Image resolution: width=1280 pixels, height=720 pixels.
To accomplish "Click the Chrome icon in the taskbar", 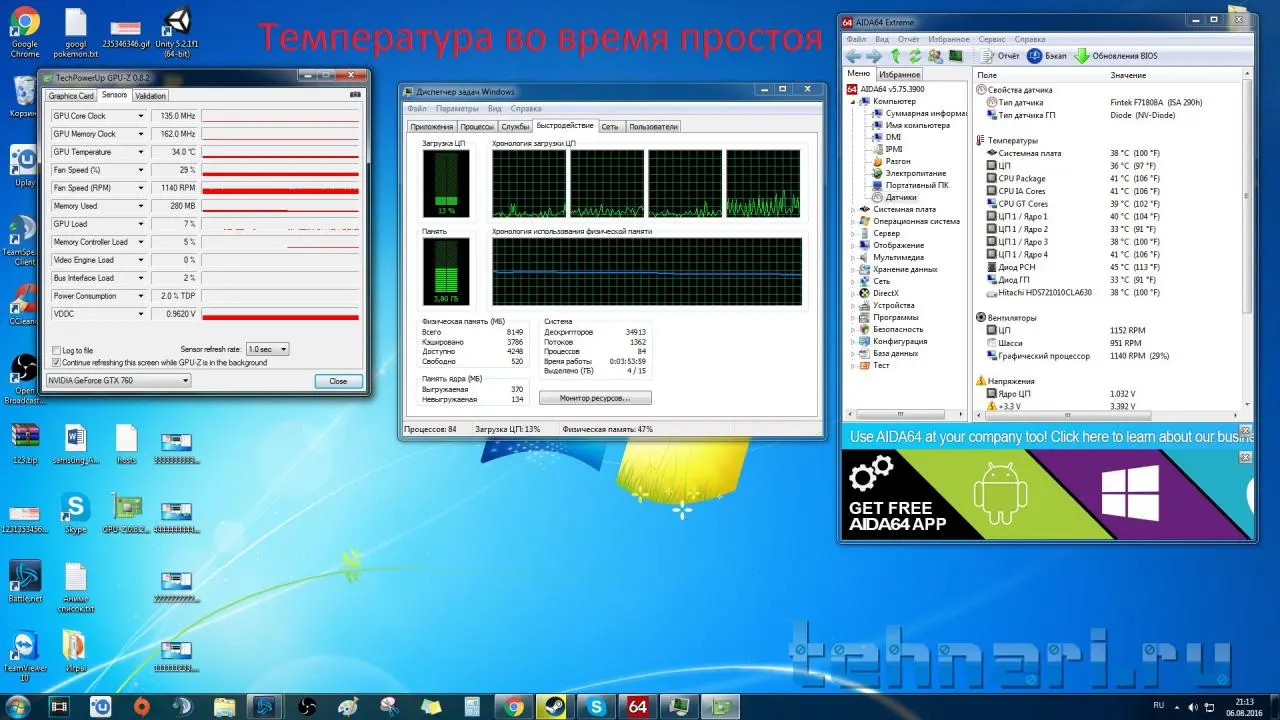I will coord(514,707).
